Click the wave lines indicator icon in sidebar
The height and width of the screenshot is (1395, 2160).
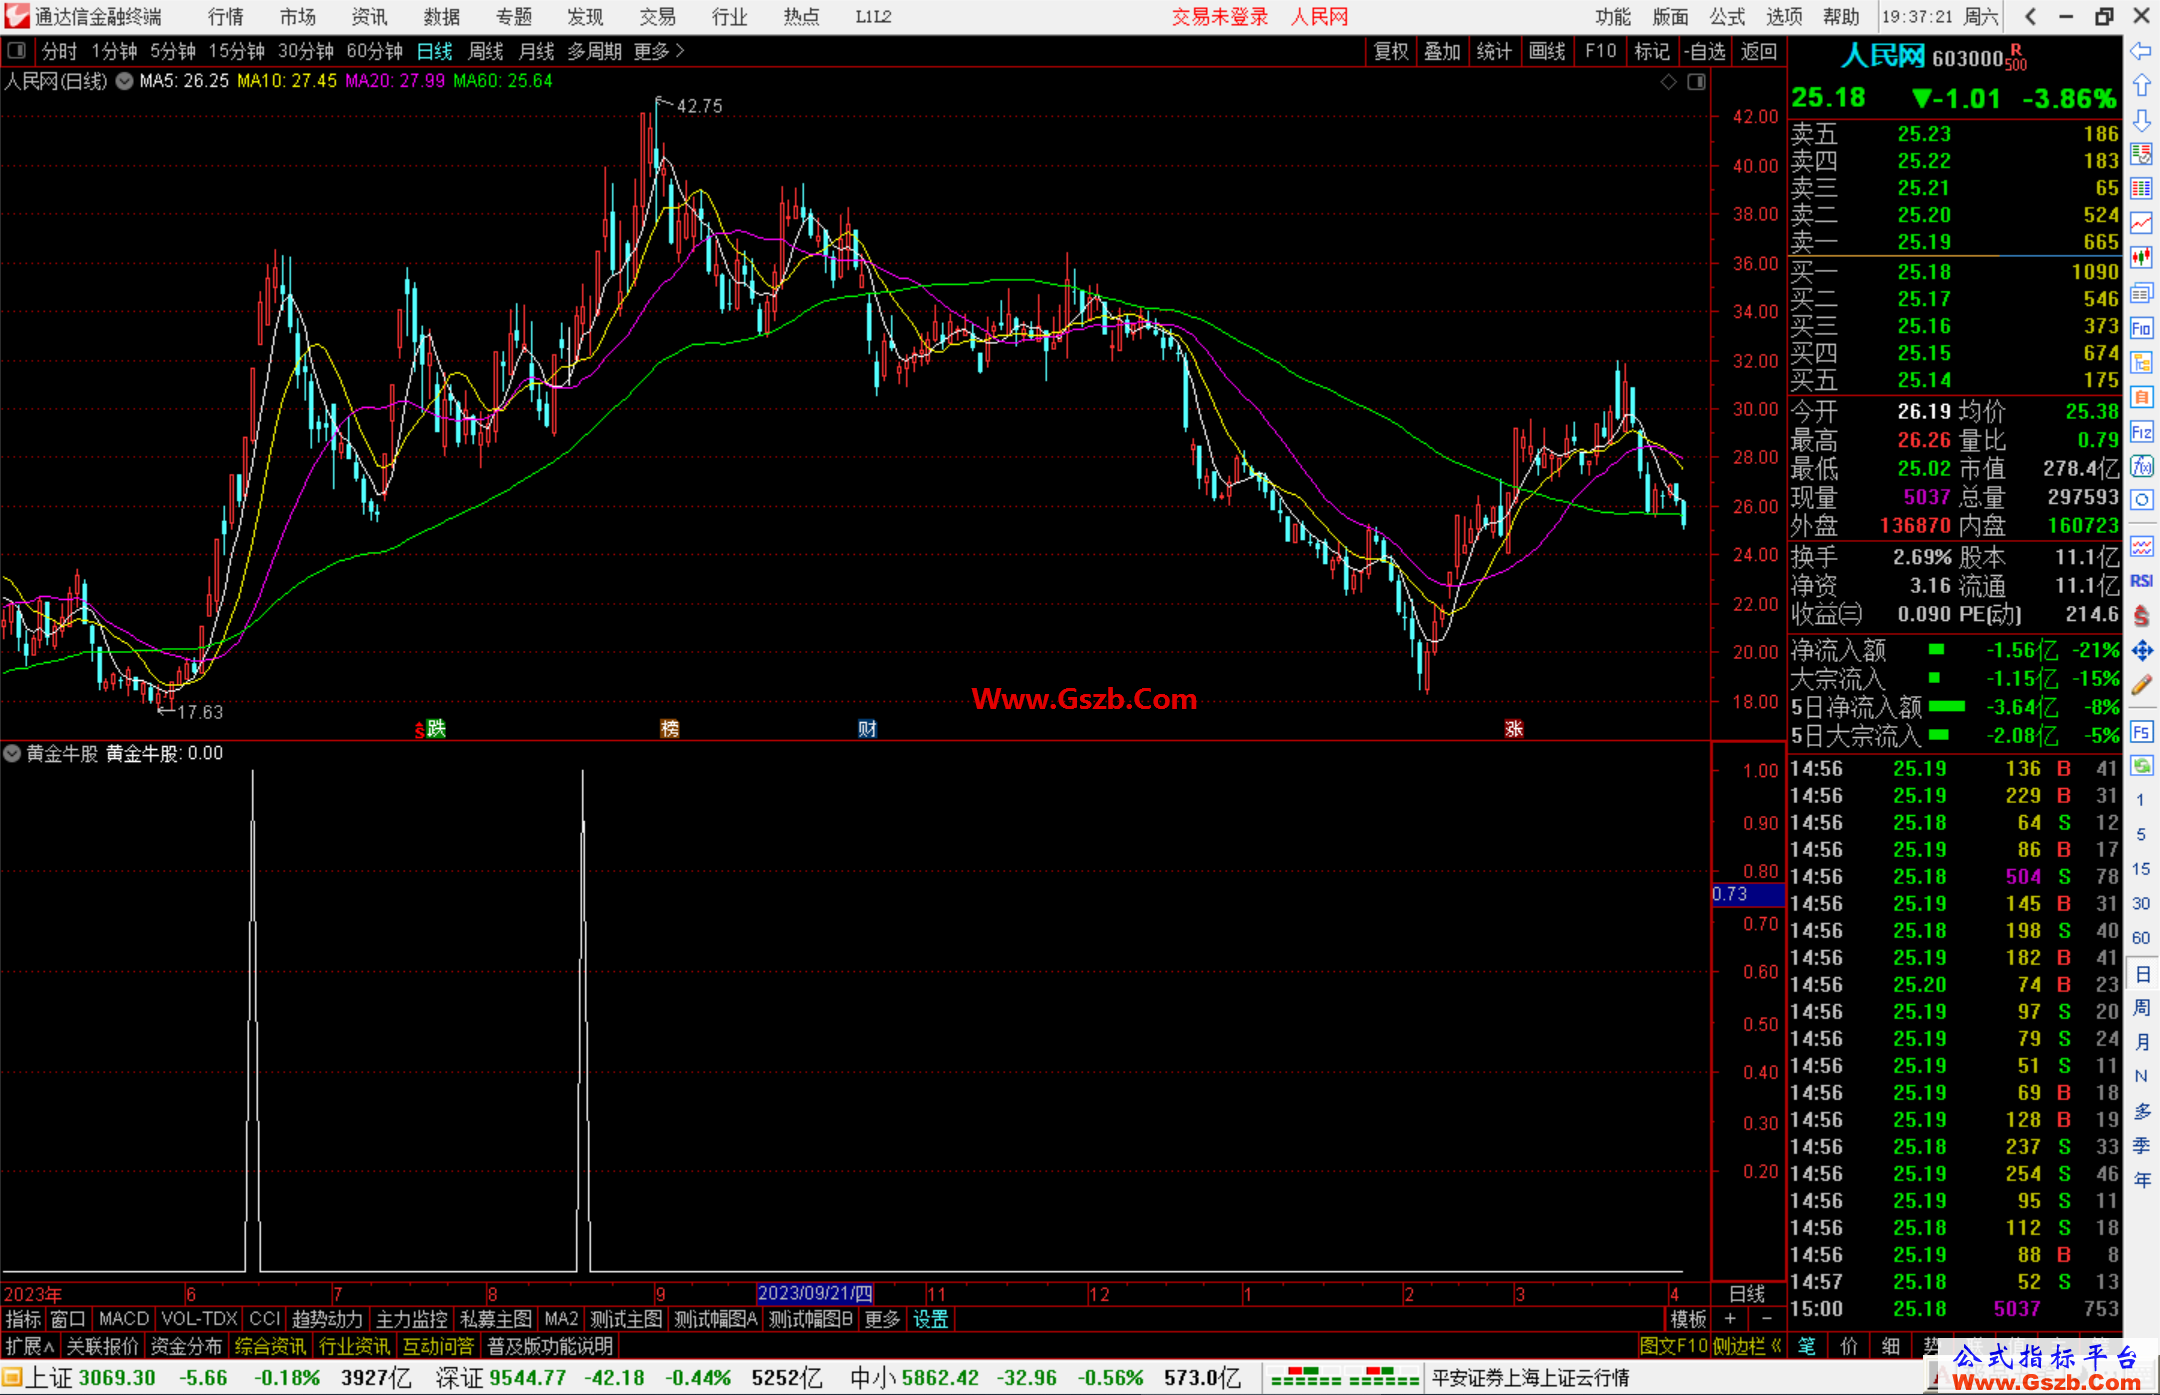[x=2141, y=546]
